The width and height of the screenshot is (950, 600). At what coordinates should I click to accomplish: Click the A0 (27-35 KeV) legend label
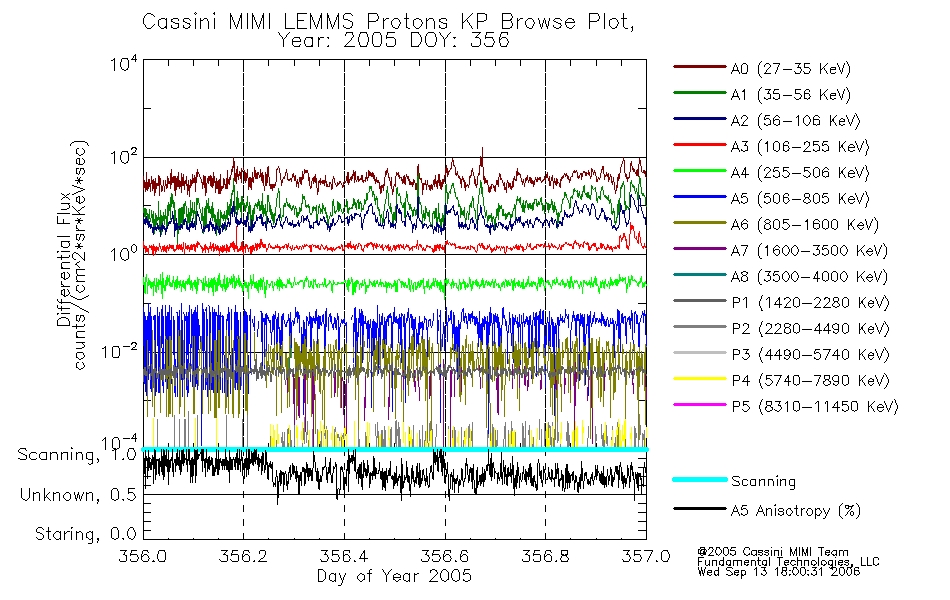click(791, 69)
